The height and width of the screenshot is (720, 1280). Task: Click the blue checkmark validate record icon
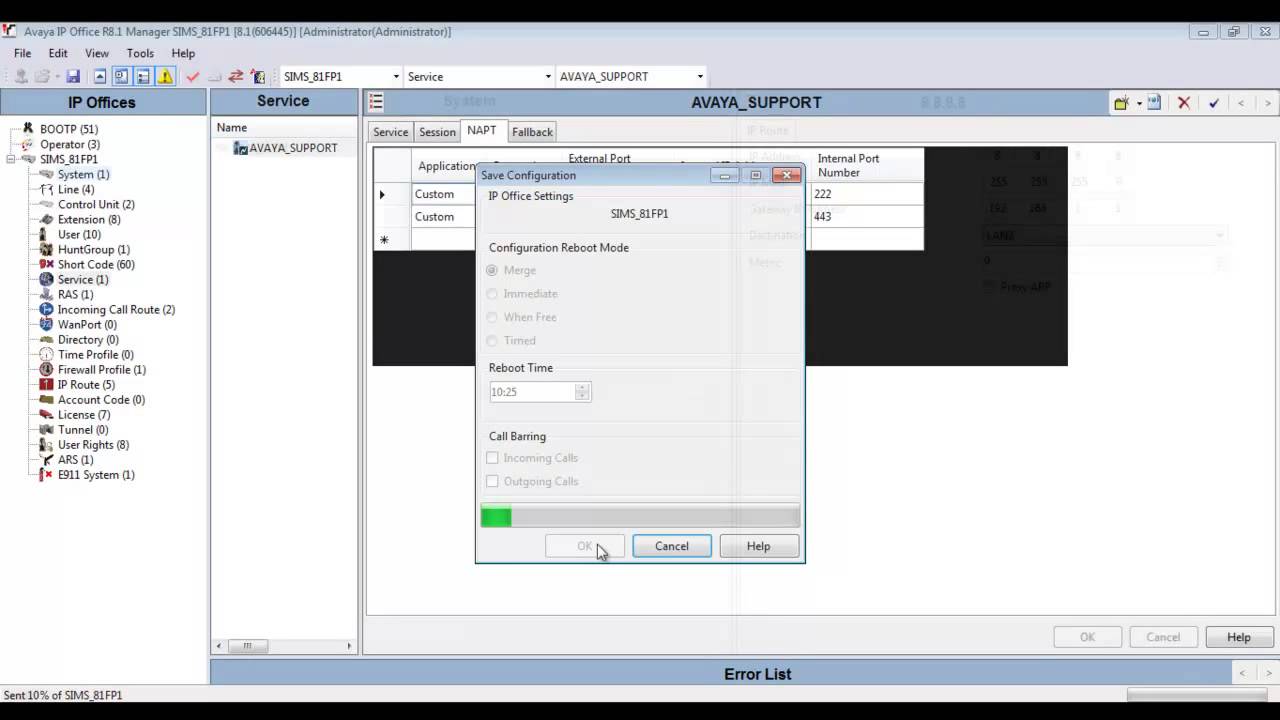[x=1213, y=102]
